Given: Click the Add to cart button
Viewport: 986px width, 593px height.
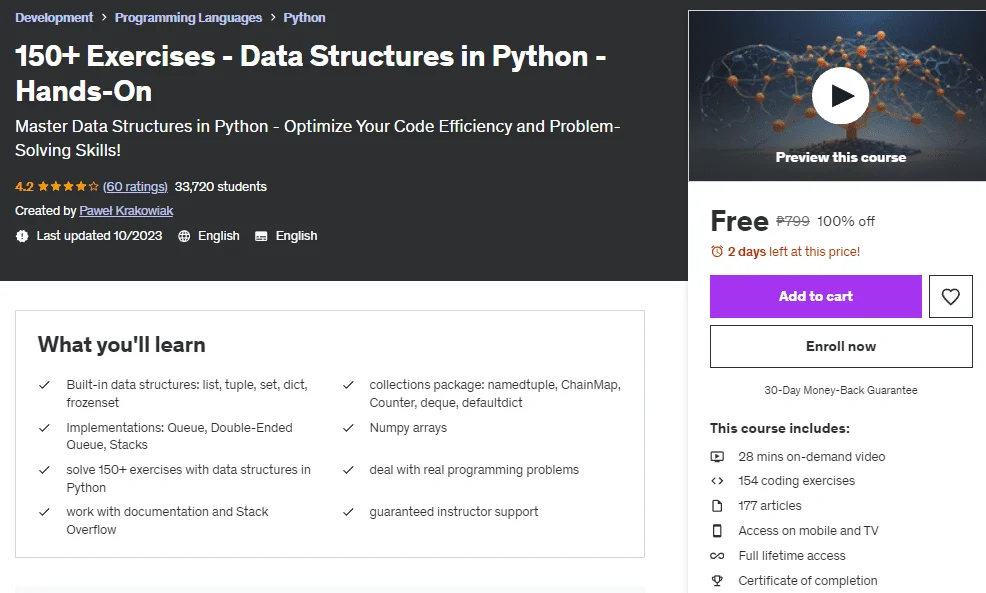Looking at the screenshot, I should coord(816,296).
